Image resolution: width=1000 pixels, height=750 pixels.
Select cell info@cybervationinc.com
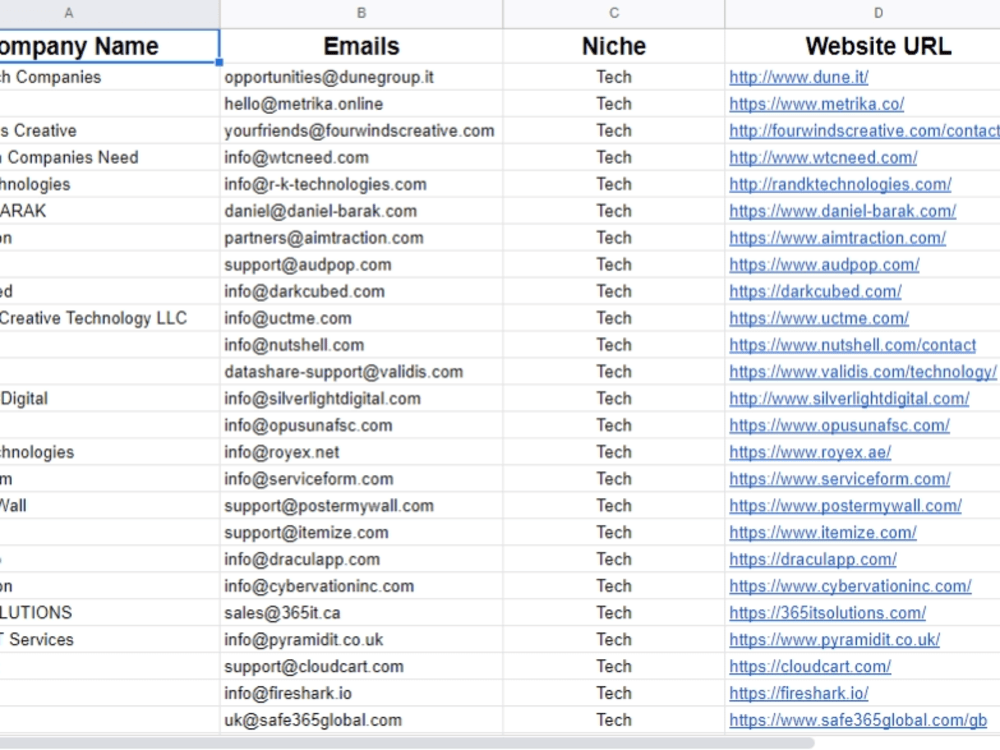361,586
